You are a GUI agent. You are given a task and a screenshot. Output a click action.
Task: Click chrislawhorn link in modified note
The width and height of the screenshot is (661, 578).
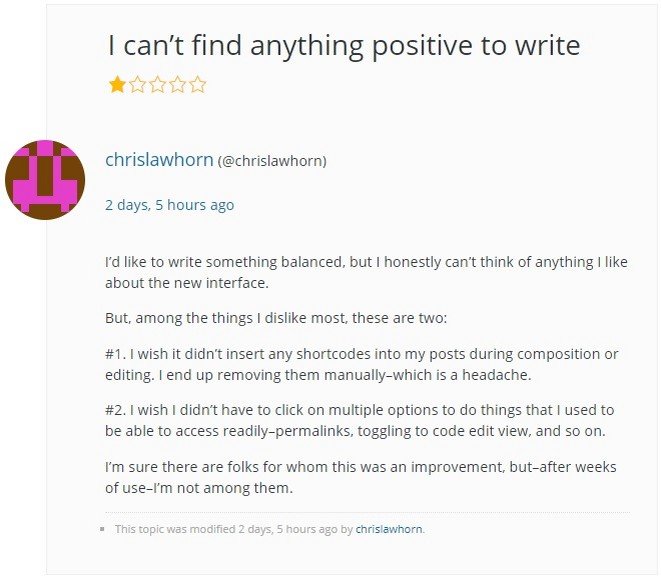389,529
